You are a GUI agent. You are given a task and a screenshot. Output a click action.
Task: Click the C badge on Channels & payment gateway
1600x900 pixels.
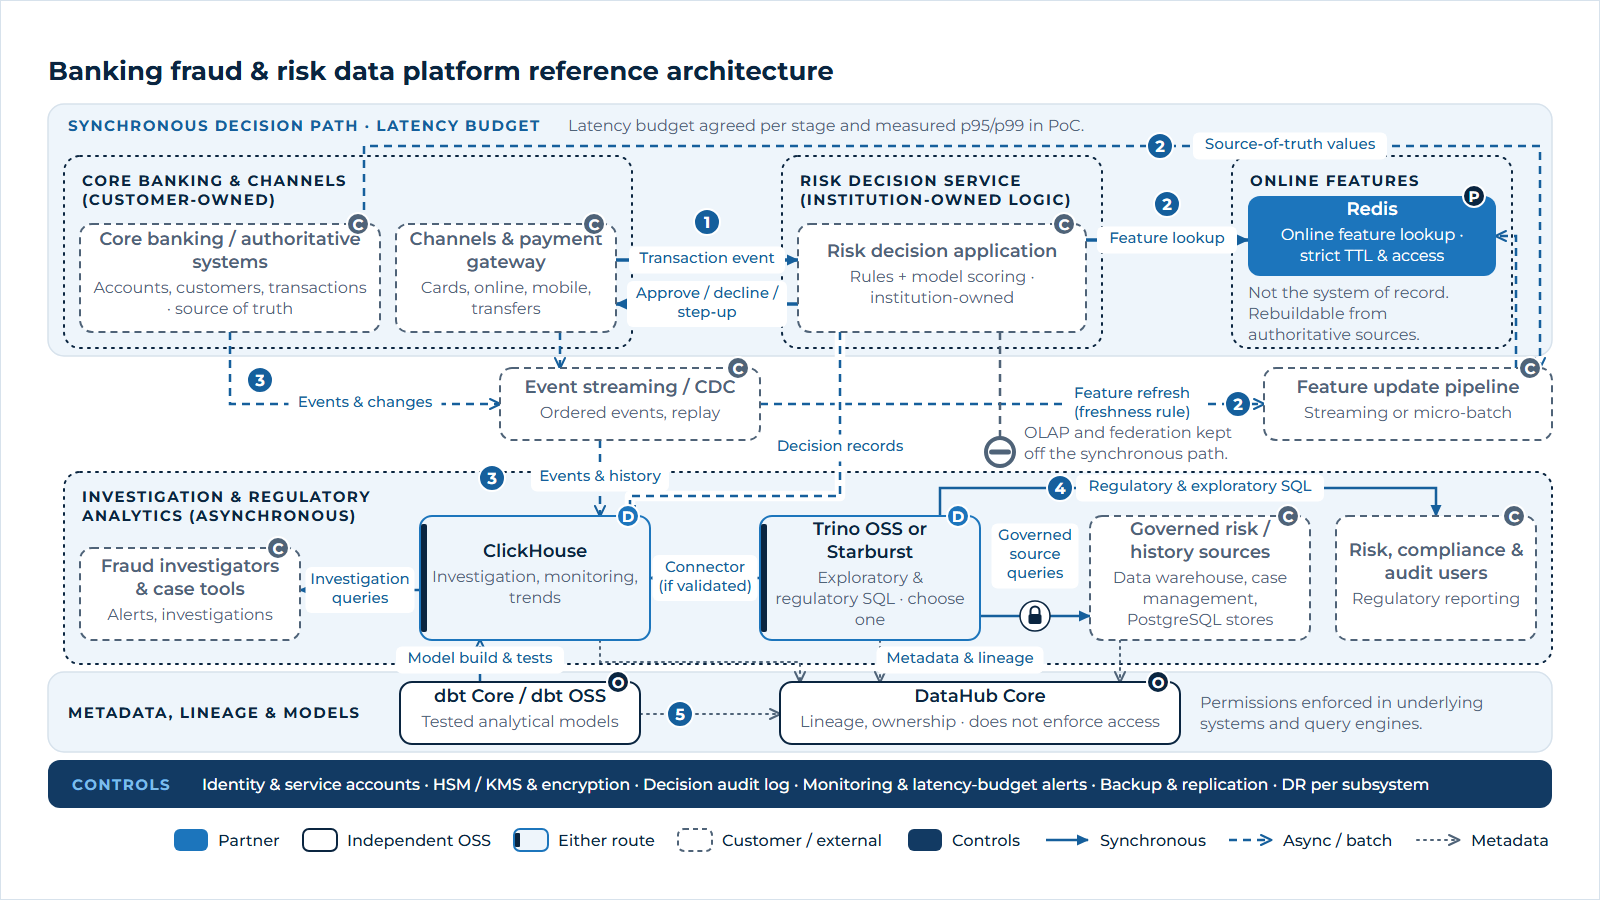(594, 224)
